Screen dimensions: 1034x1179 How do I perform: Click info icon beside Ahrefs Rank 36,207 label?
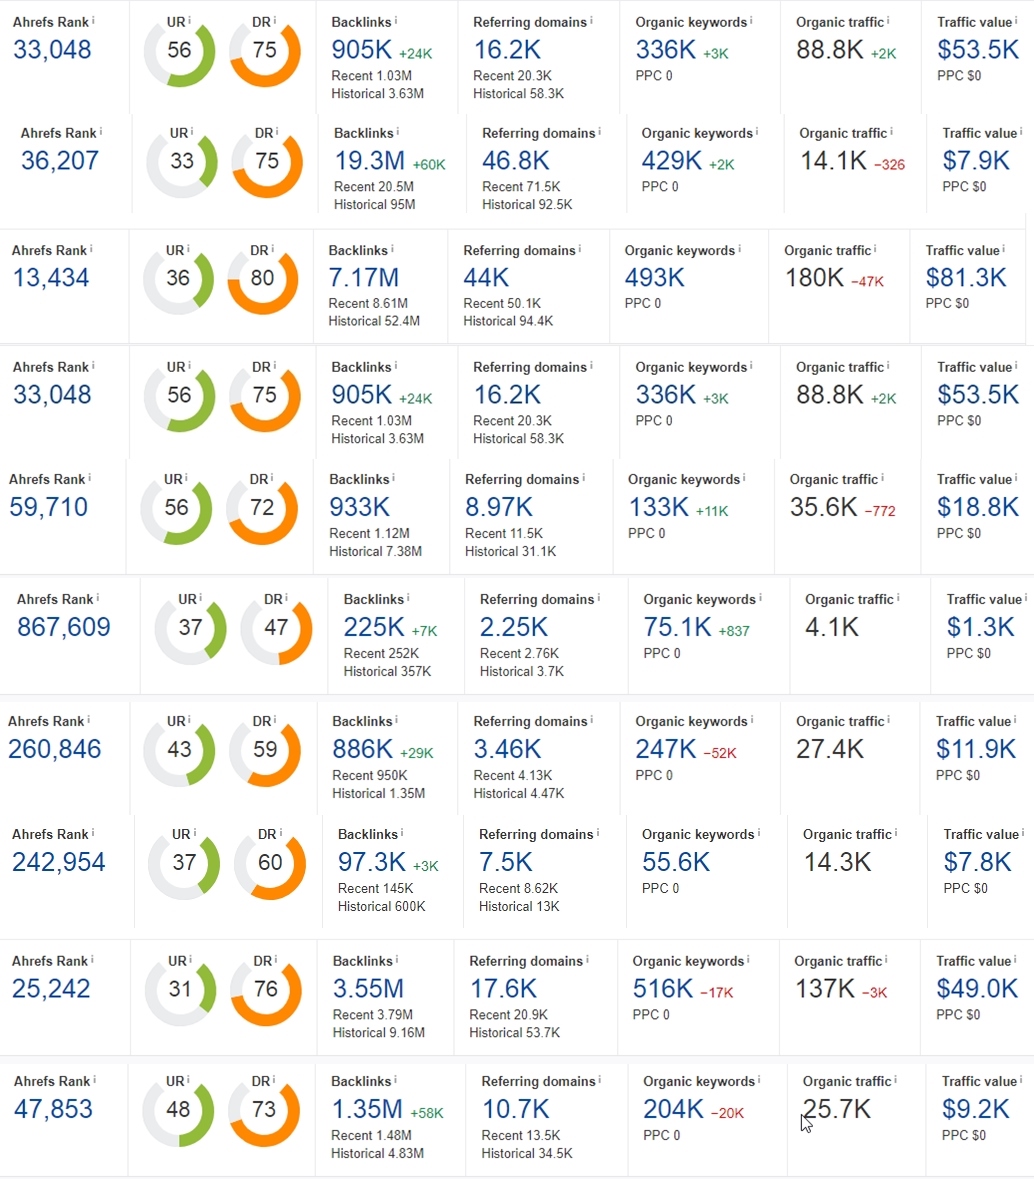[101, 131]
